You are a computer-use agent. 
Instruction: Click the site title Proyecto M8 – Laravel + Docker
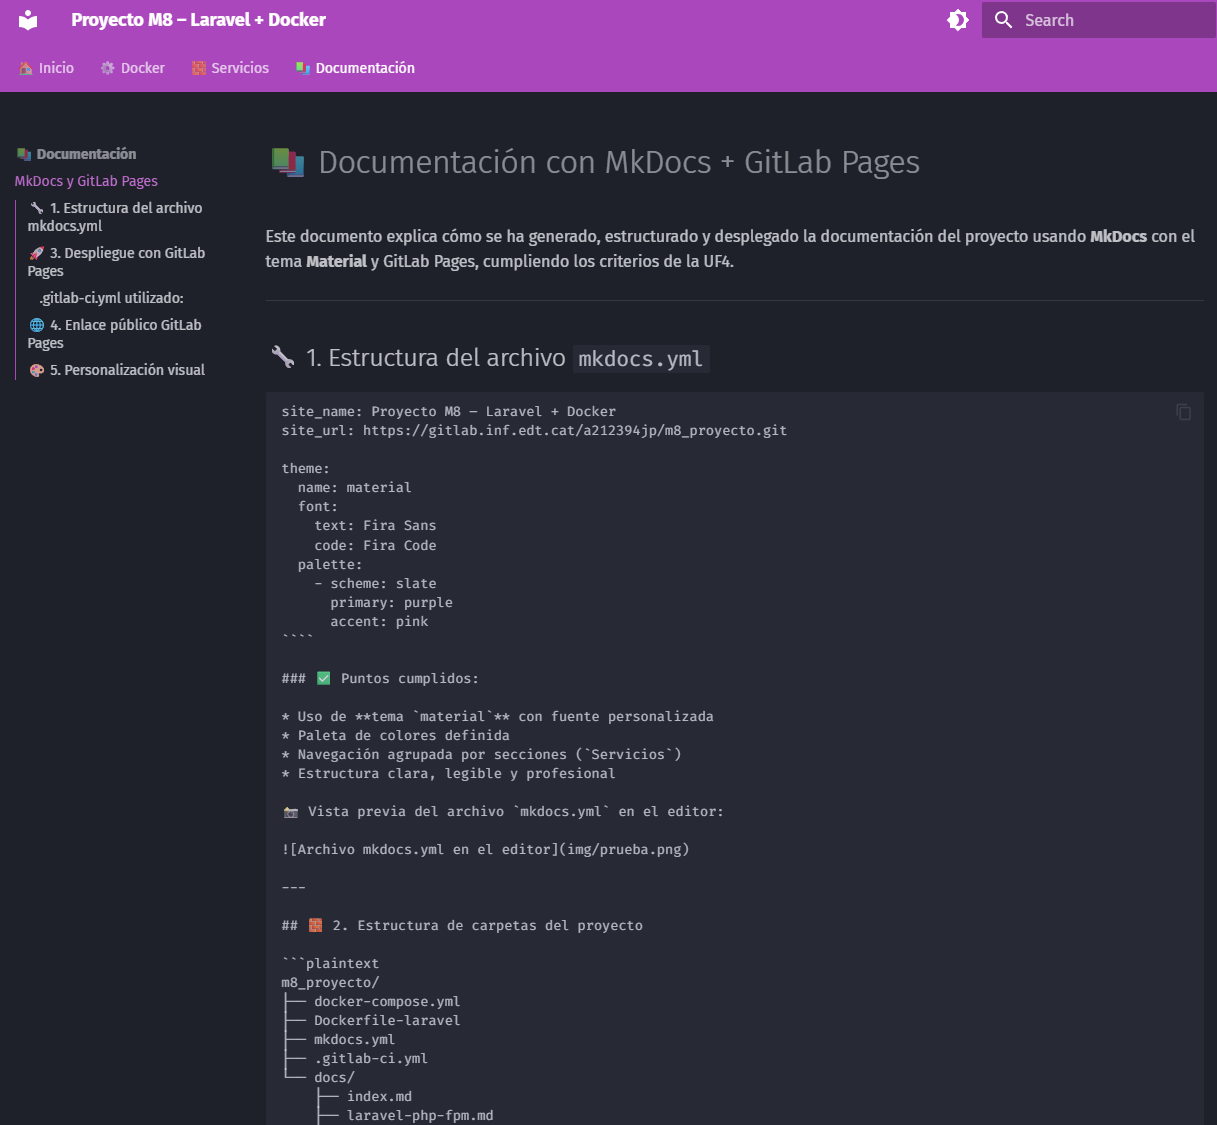pyautogui.click(x=198, y=20)
